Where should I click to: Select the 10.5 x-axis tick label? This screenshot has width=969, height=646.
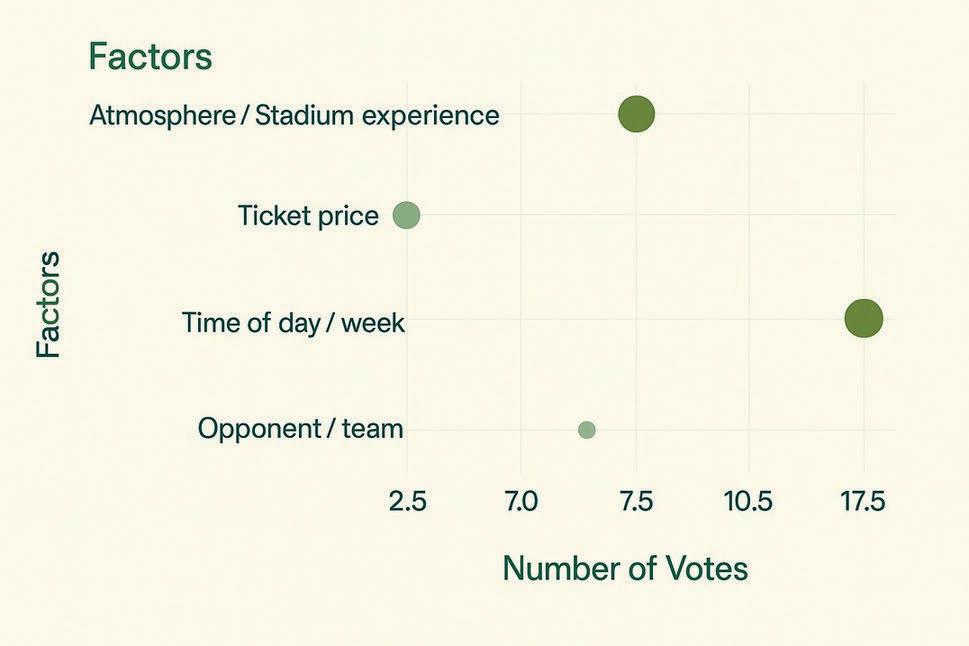748,501
